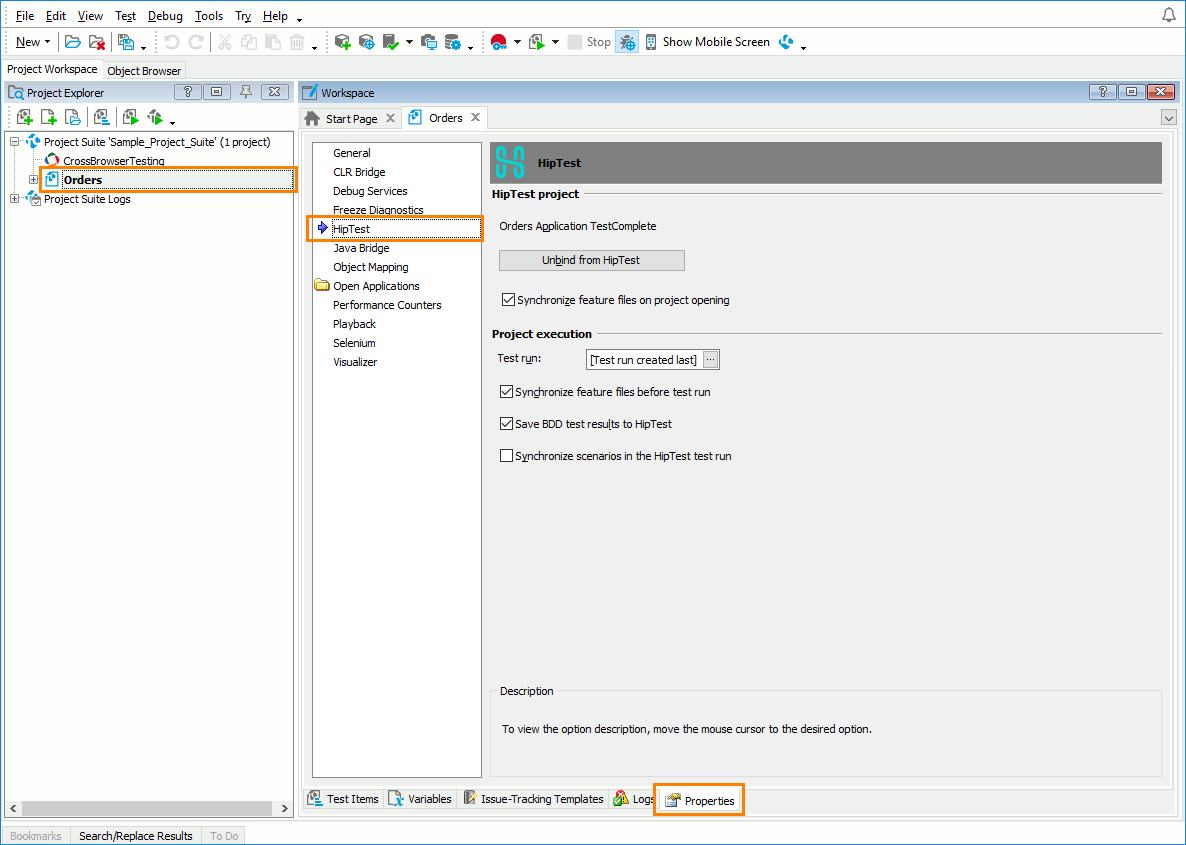Screen dimensions: 1186x845
Task: Click the Open project folder icon
Action: coord(73,42)
